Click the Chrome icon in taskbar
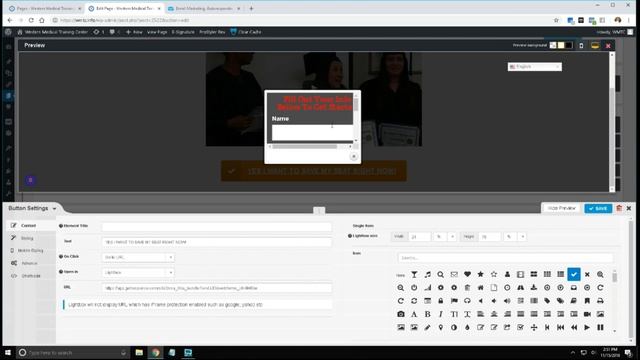Screen dimensions: 640x360 click(x=156, y=353)
